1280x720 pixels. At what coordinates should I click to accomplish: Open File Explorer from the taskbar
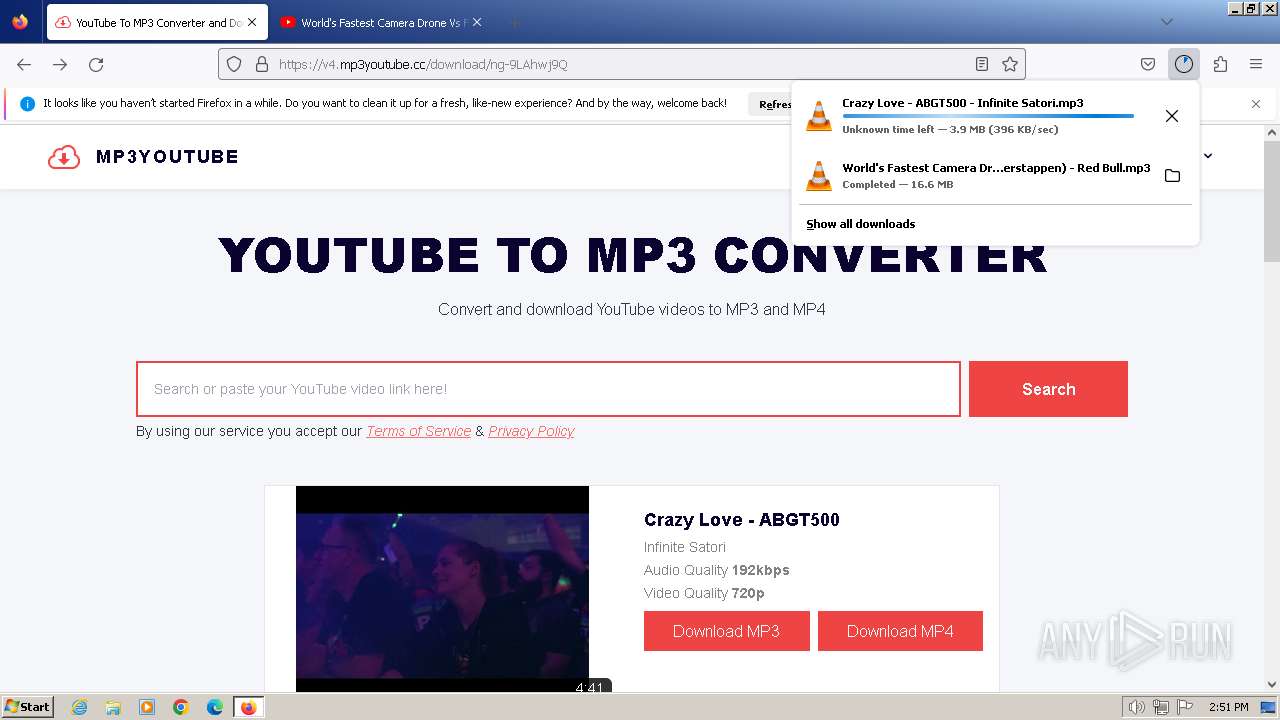click(x=113, y=707)
